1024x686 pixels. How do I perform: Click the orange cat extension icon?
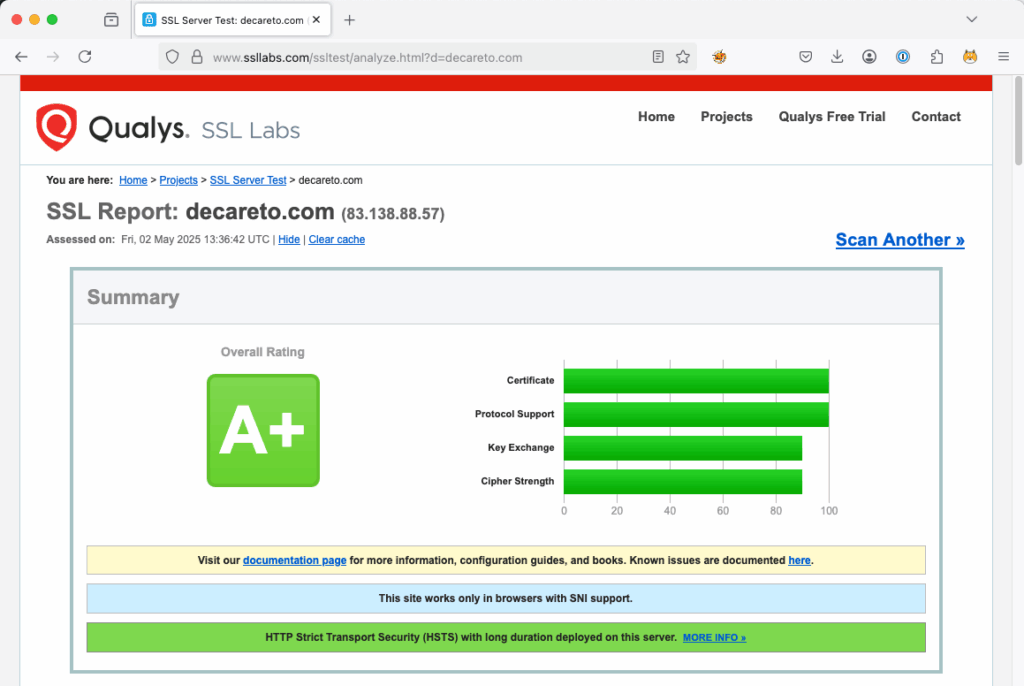tap(970, 57)
